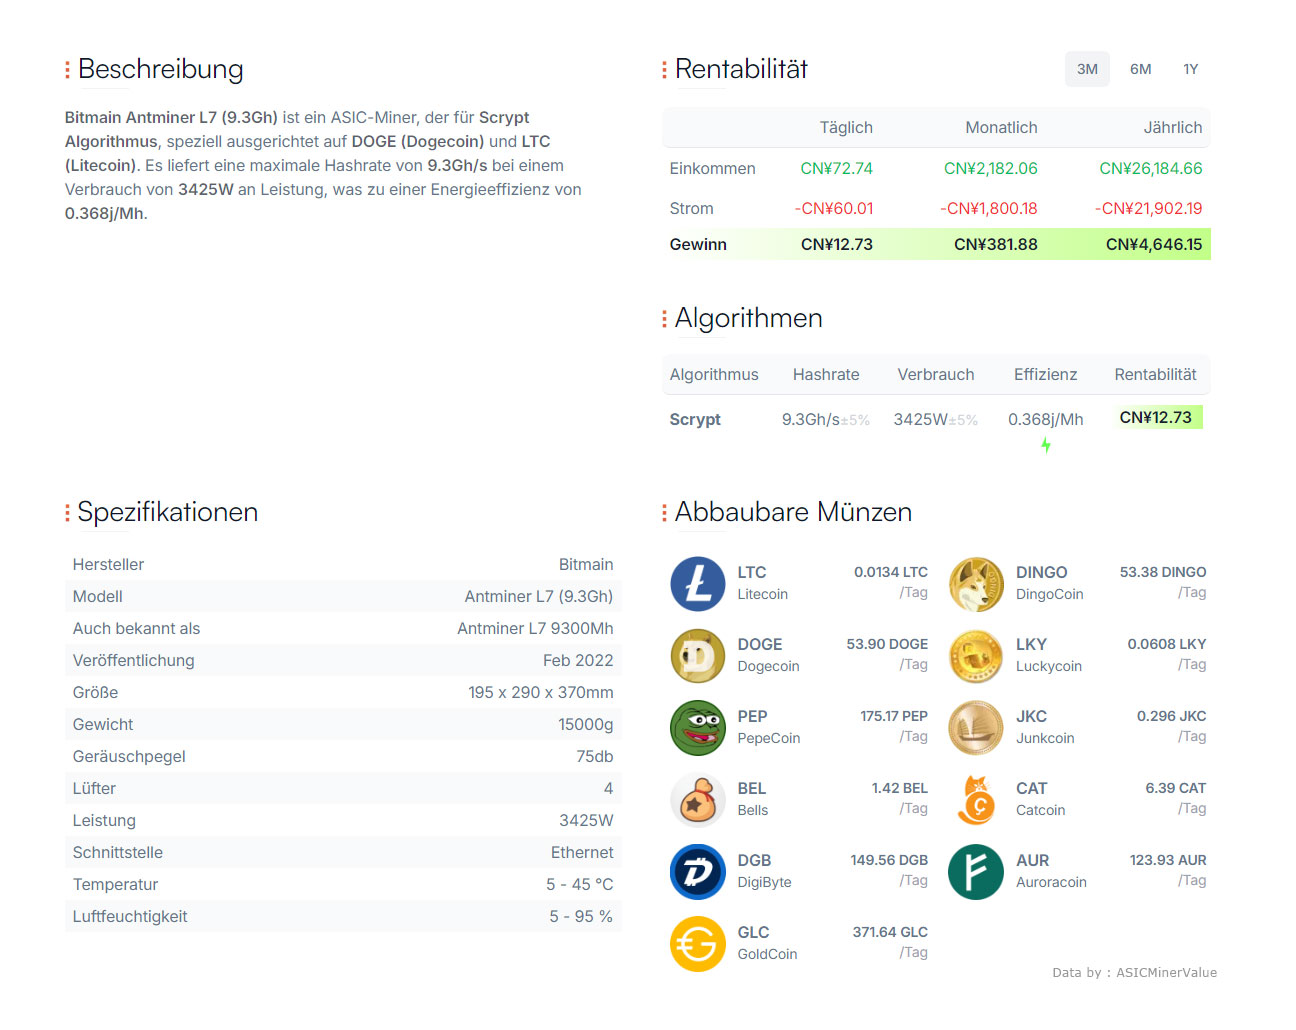Select monthly income CN¥2,182.06
This screenshot has height=1030, width=1296.
coord(991,168)
